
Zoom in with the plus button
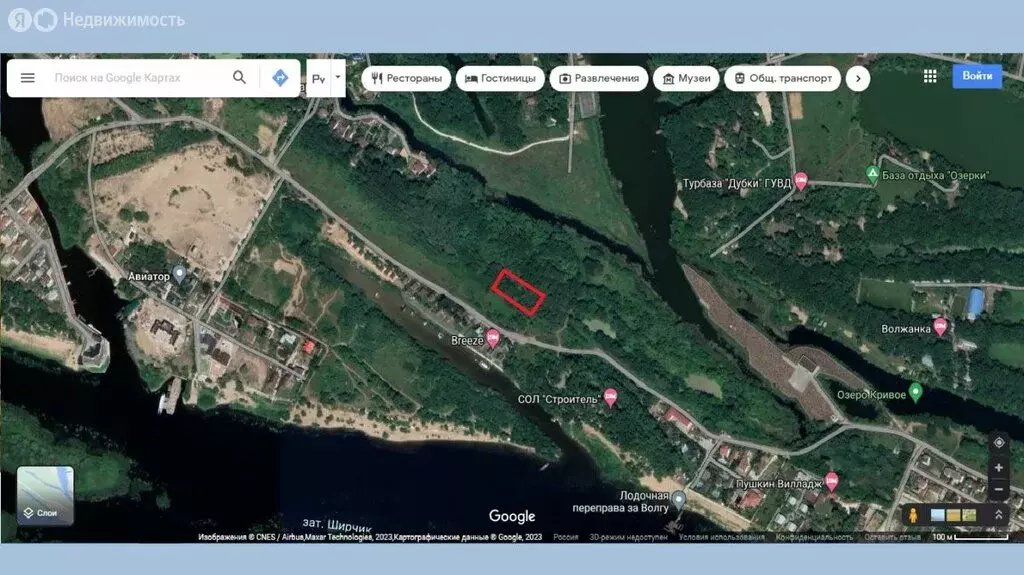pos(998,467)
